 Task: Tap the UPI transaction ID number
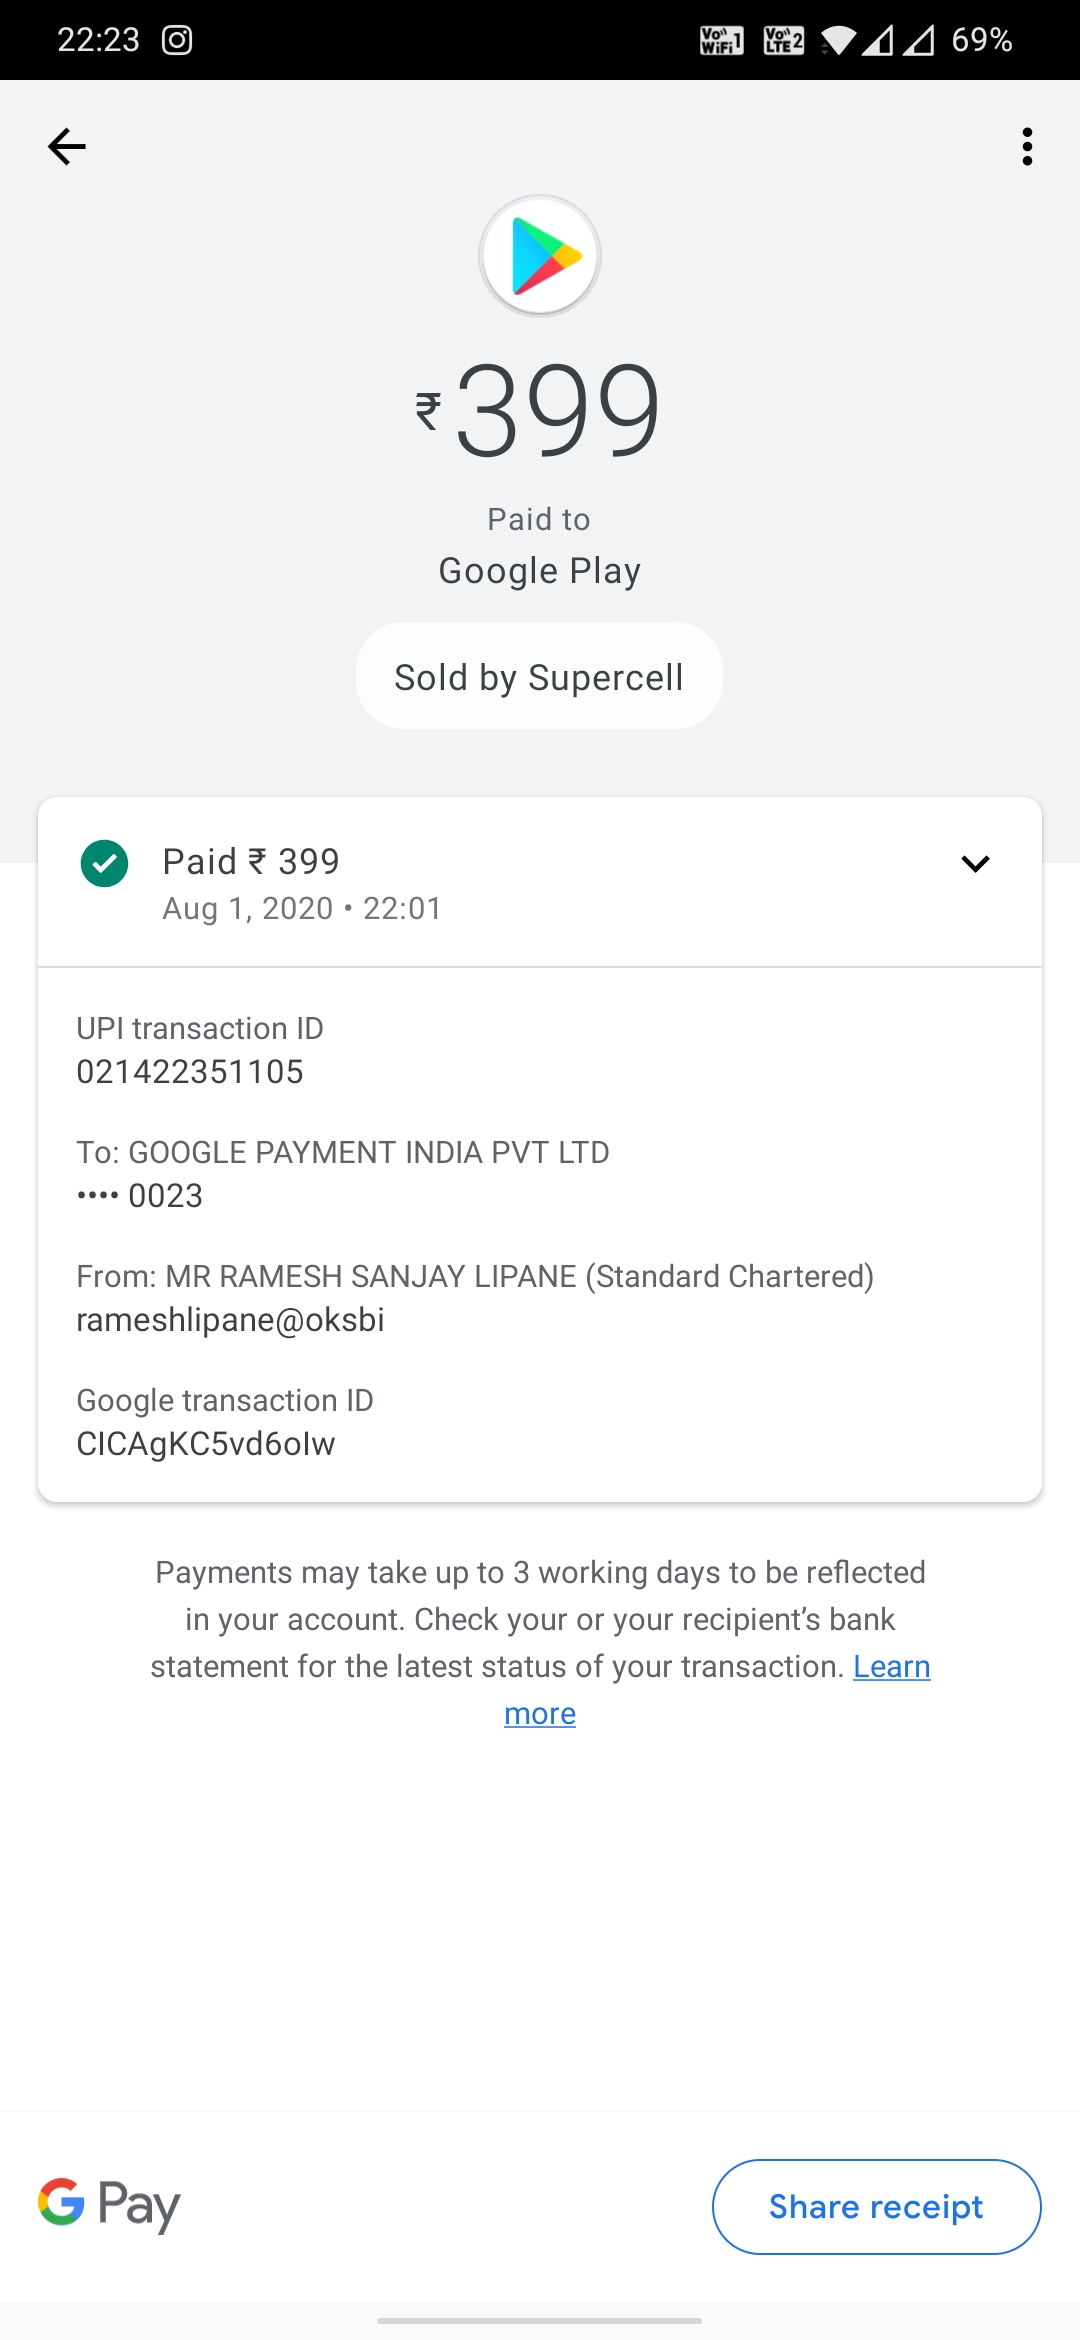(x=190, y=1072)
